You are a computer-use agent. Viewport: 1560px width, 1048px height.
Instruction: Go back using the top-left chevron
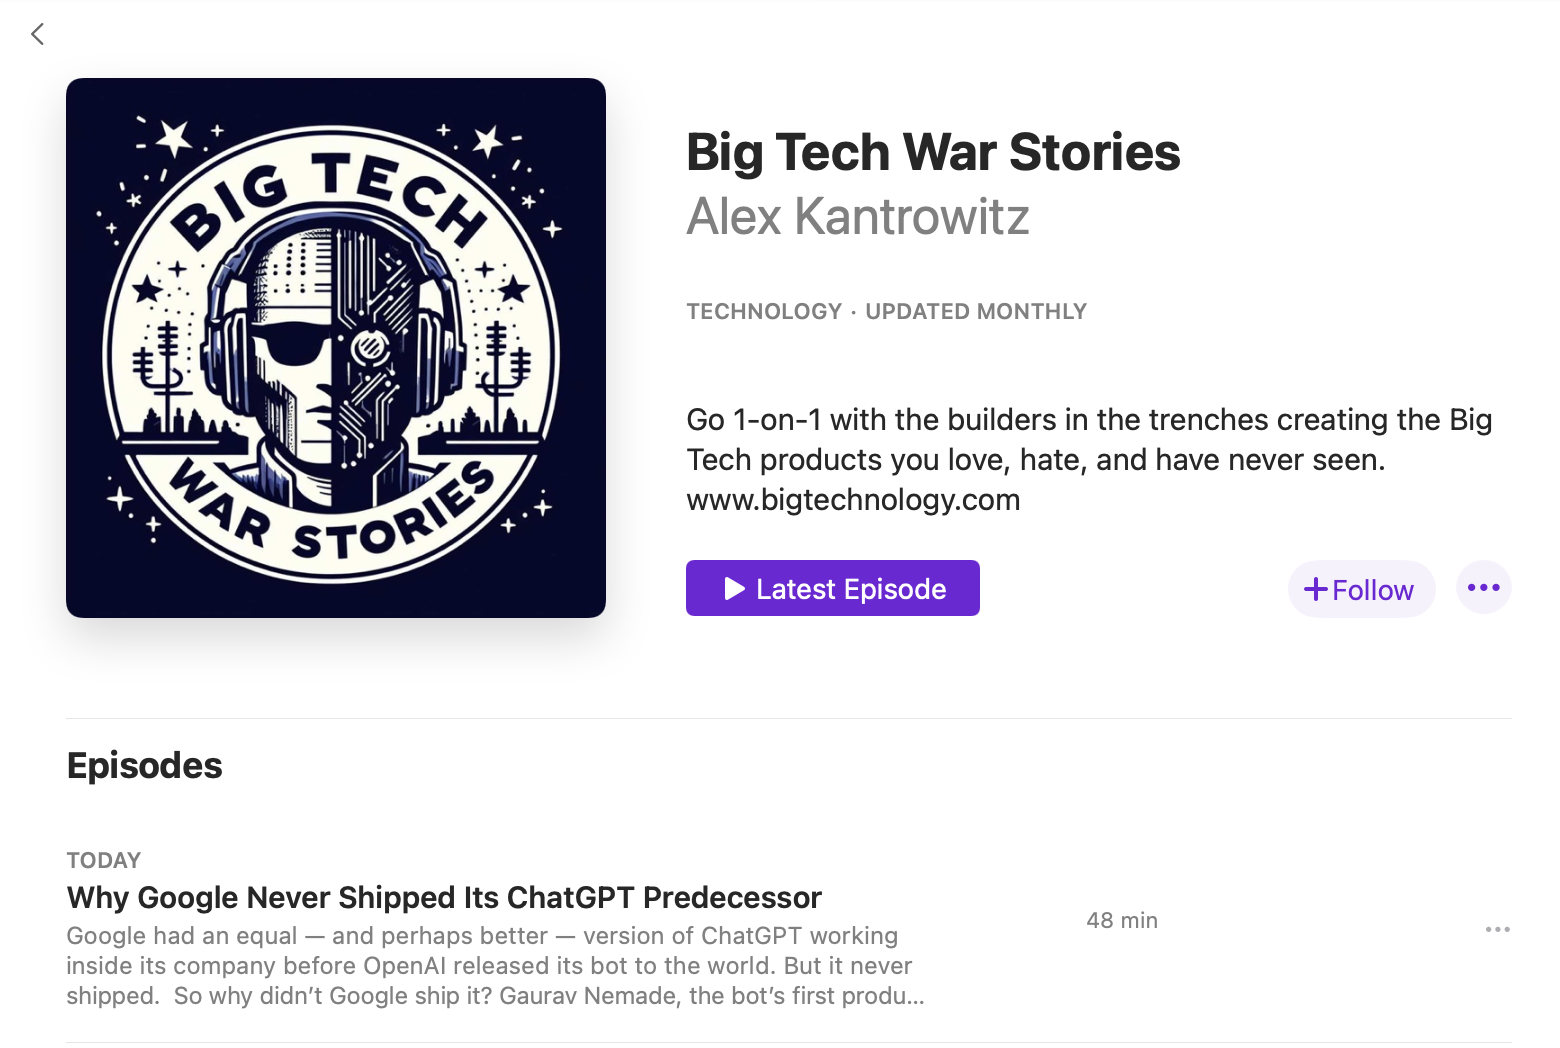pyautogui.click(x=37, y=34)
